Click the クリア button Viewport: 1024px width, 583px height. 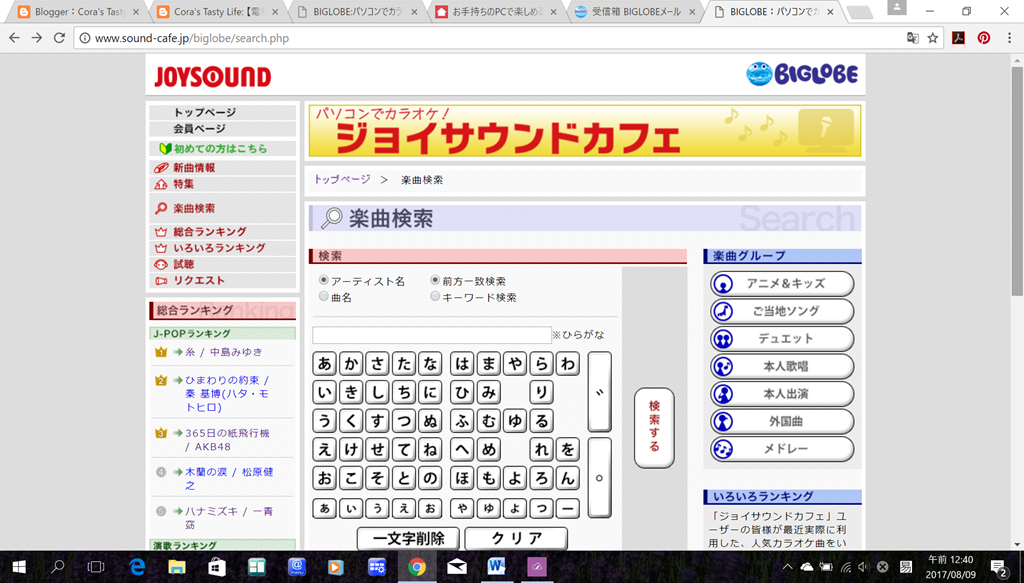(516, 539)
